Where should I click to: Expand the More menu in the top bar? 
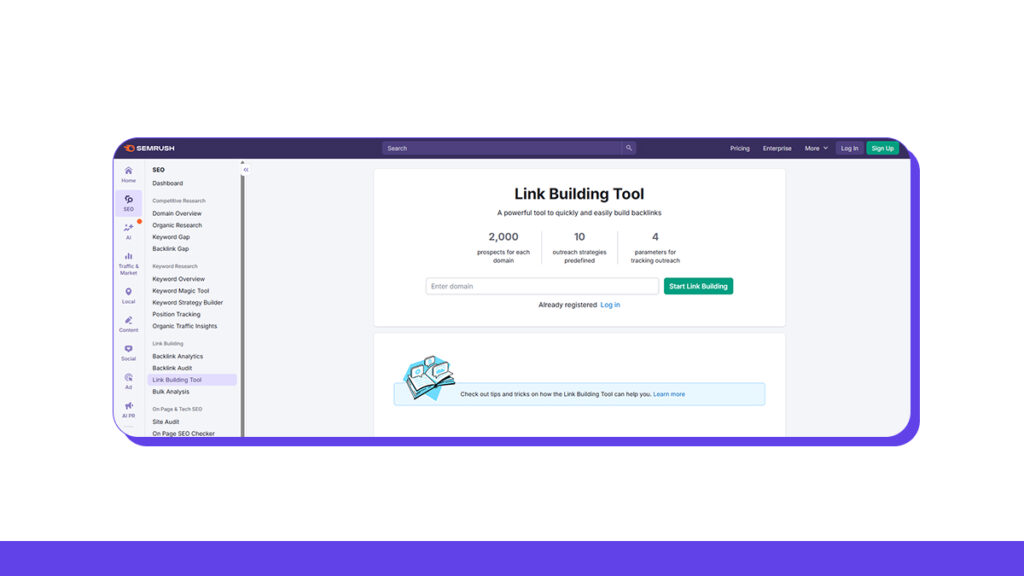click(815, 147)
